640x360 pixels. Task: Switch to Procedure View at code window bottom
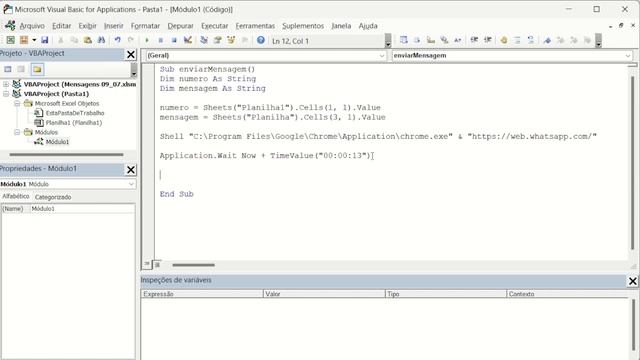pos(147,264)
